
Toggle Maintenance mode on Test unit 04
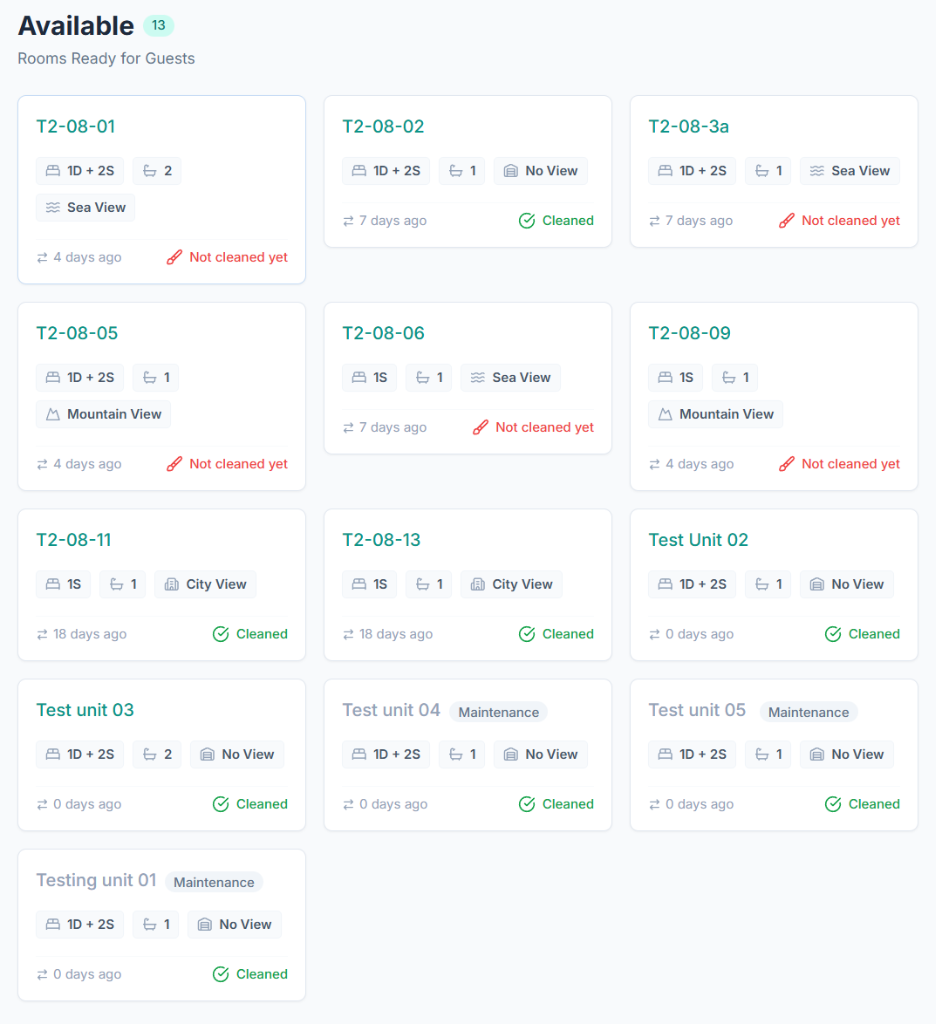pyautogui.click(x=498, y=712)
